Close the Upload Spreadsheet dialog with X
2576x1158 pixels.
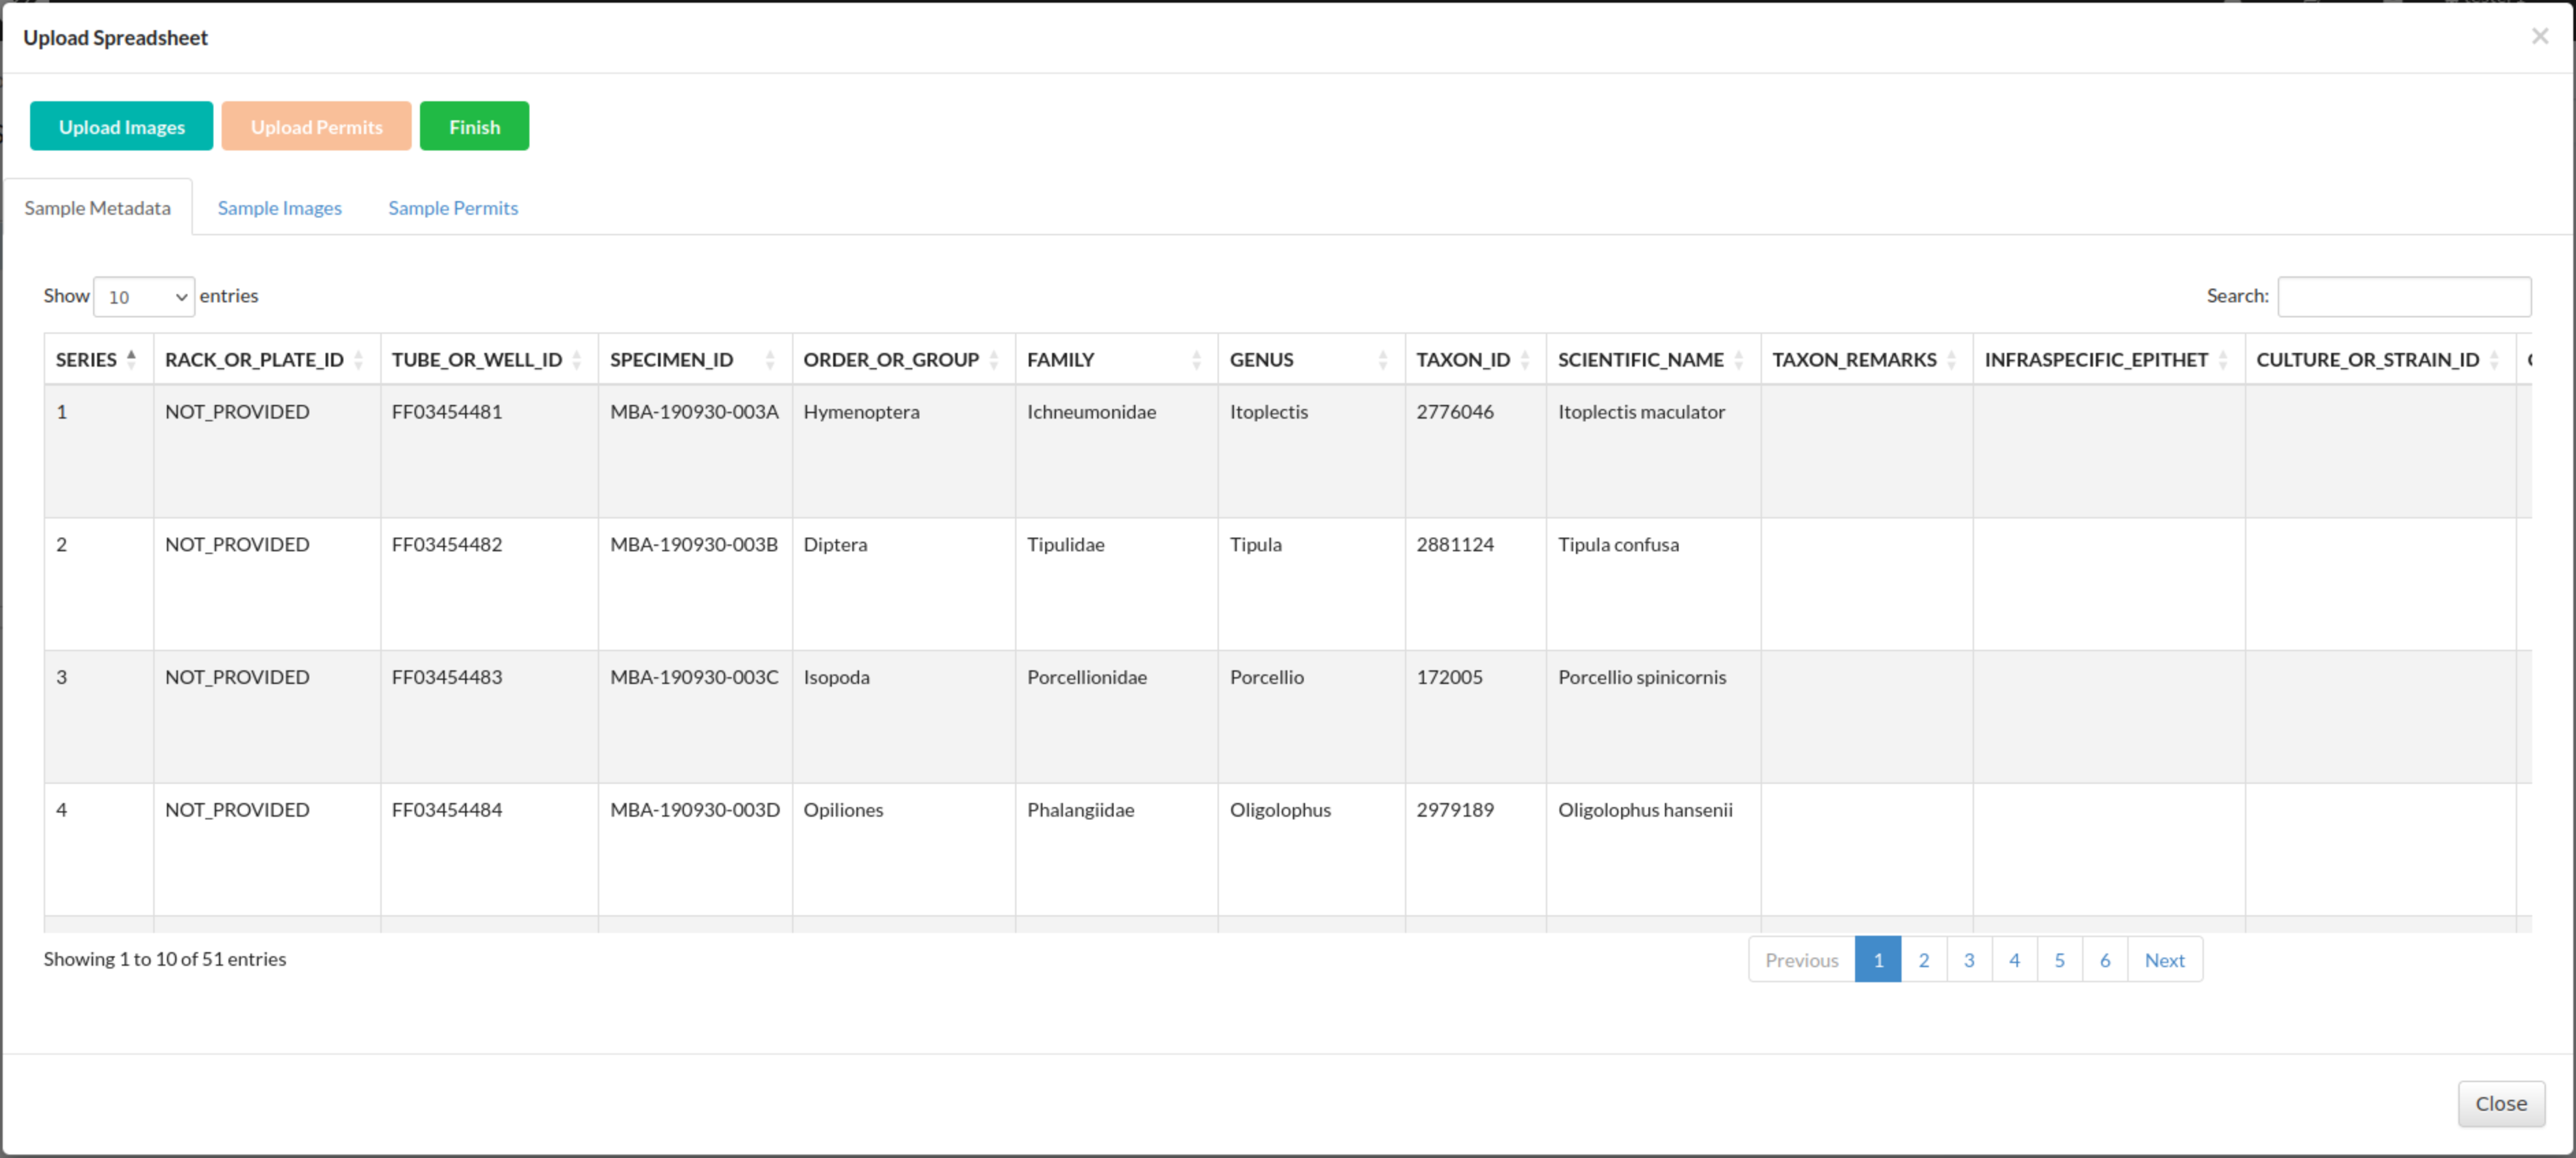(2539, 36)
